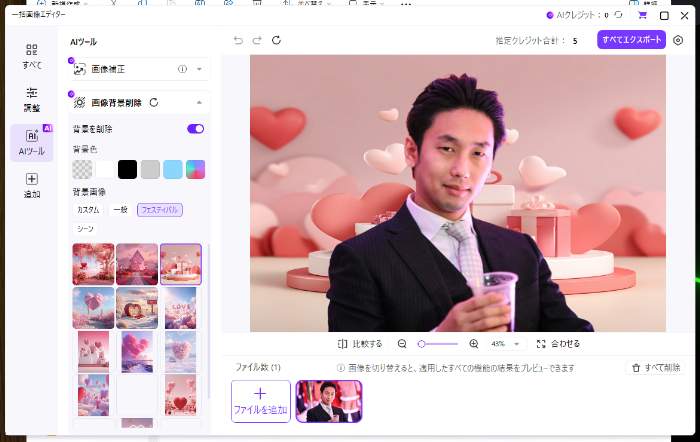Open the 調整 adjustments sidebar panel

pyautogui.click(x=32, y=98)
